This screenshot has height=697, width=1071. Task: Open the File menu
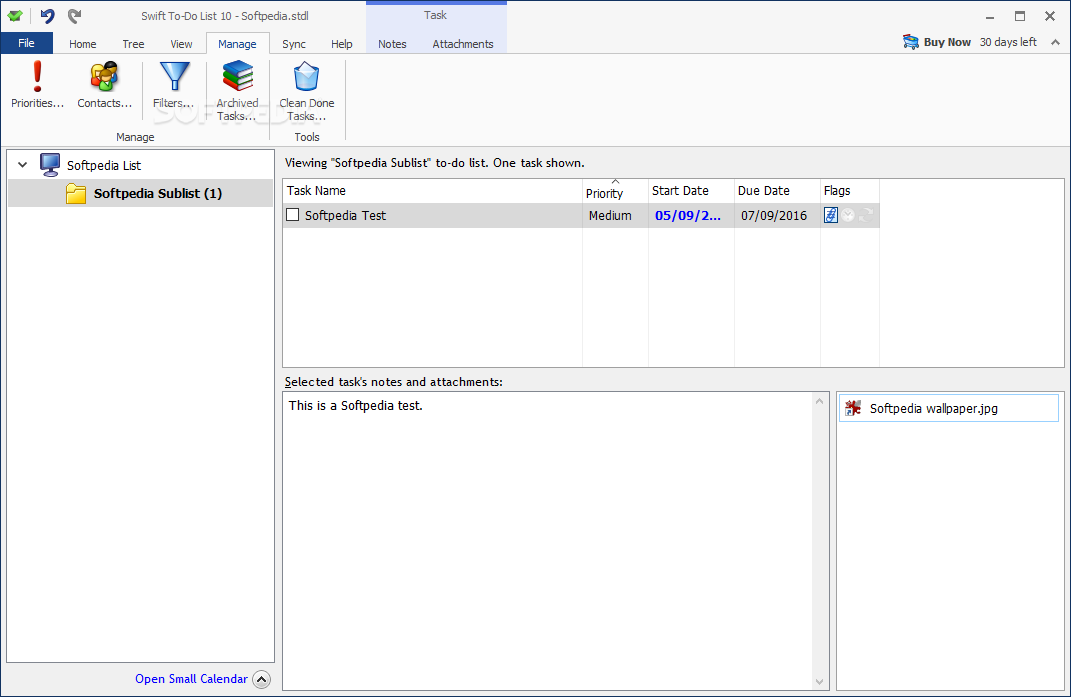(x=27, y=43)
